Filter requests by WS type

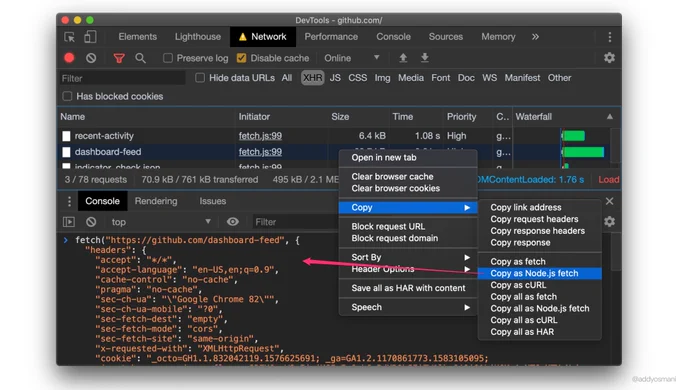click(490, 78)
